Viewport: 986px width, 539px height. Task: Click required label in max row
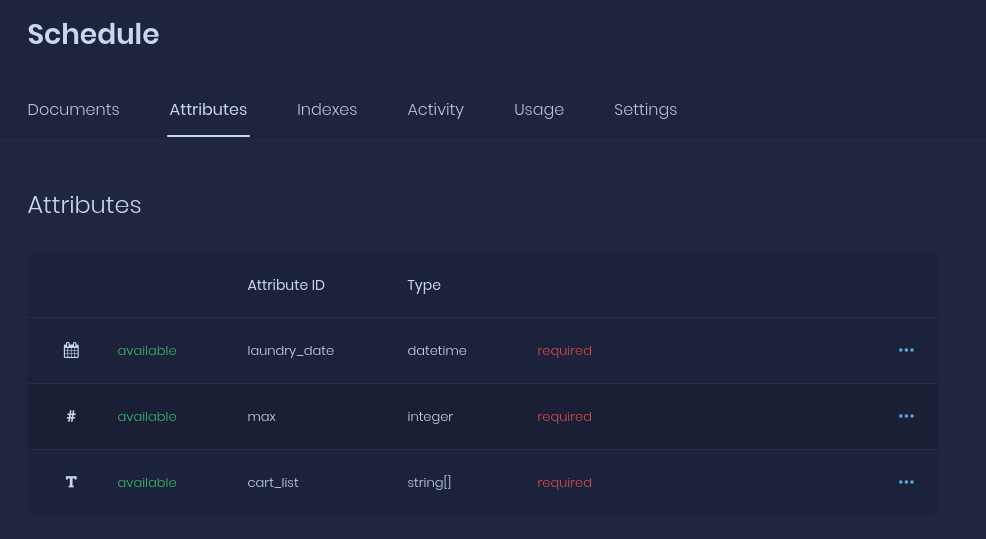[565, 417]
